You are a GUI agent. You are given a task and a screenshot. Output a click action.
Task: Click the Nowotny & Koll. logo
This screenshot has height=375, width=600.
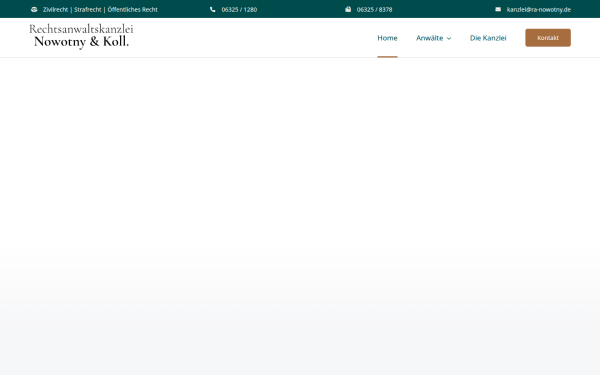(x=81, y=36)
